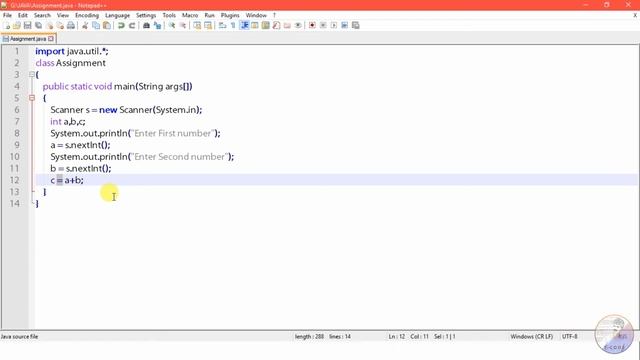Click Run a Macro Multiple Times icon
Image resolution: width=640 pixels, height=360 pixels.
click(344, 25)
